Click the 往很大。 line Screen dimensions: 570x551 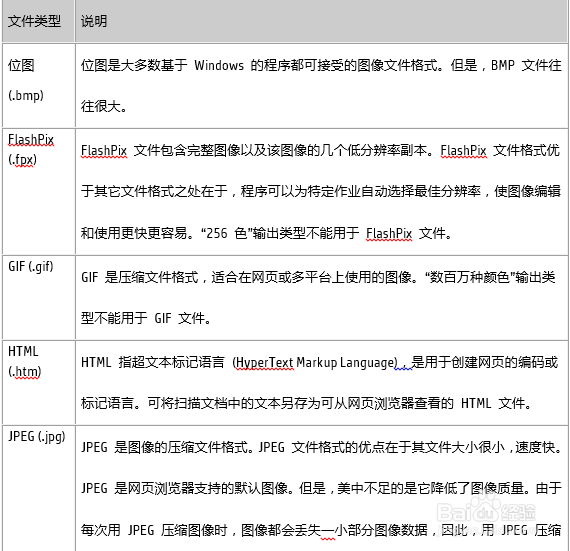[x=104, y=106]
